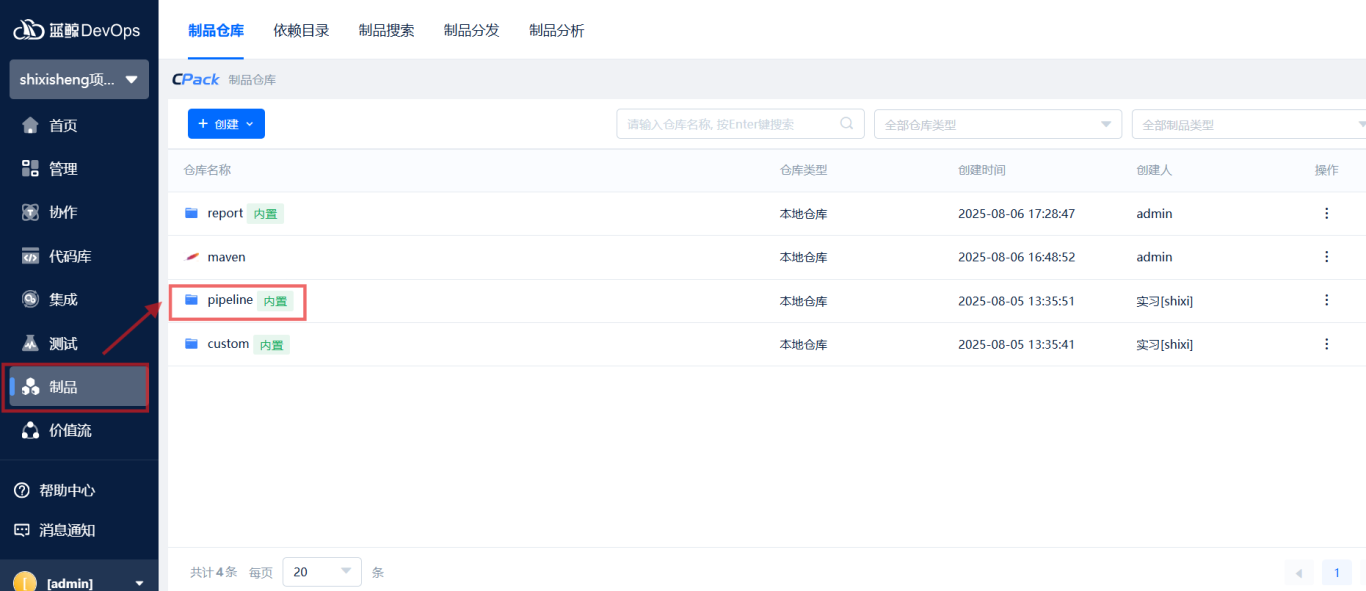Switch to the 制品仓库 tab

click(x=216, y=30)
